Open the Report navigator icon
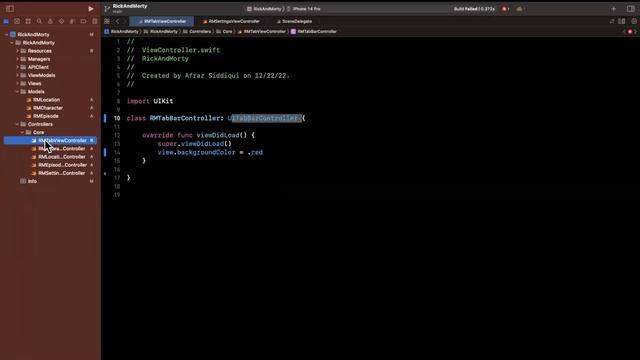 coord(94,21)
